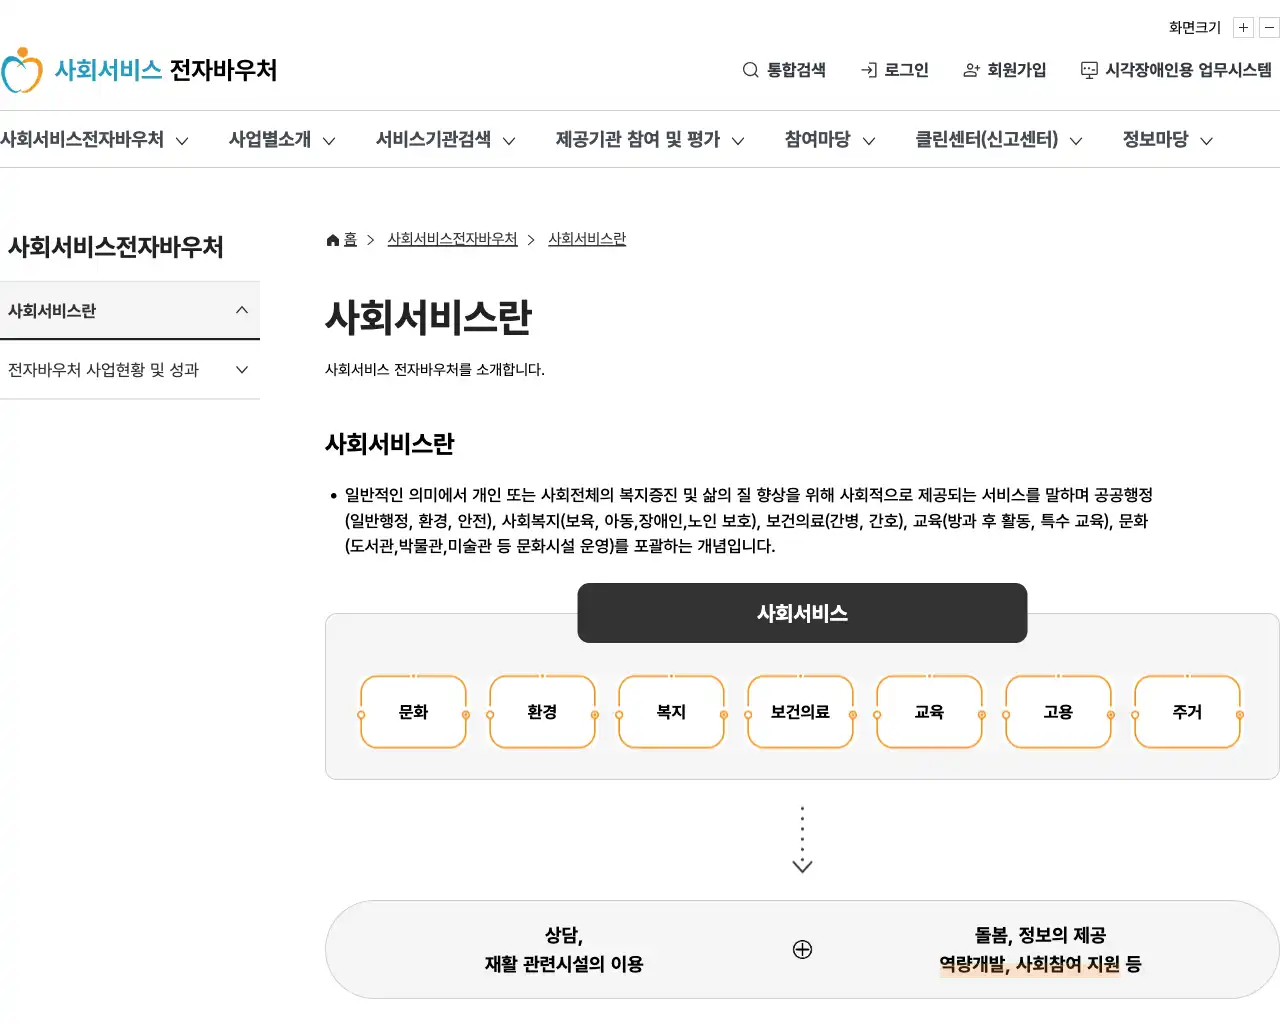Expand the 사업별소개 dropdown menu
The image size is (1280, 1024).
(x=281, y=139)
